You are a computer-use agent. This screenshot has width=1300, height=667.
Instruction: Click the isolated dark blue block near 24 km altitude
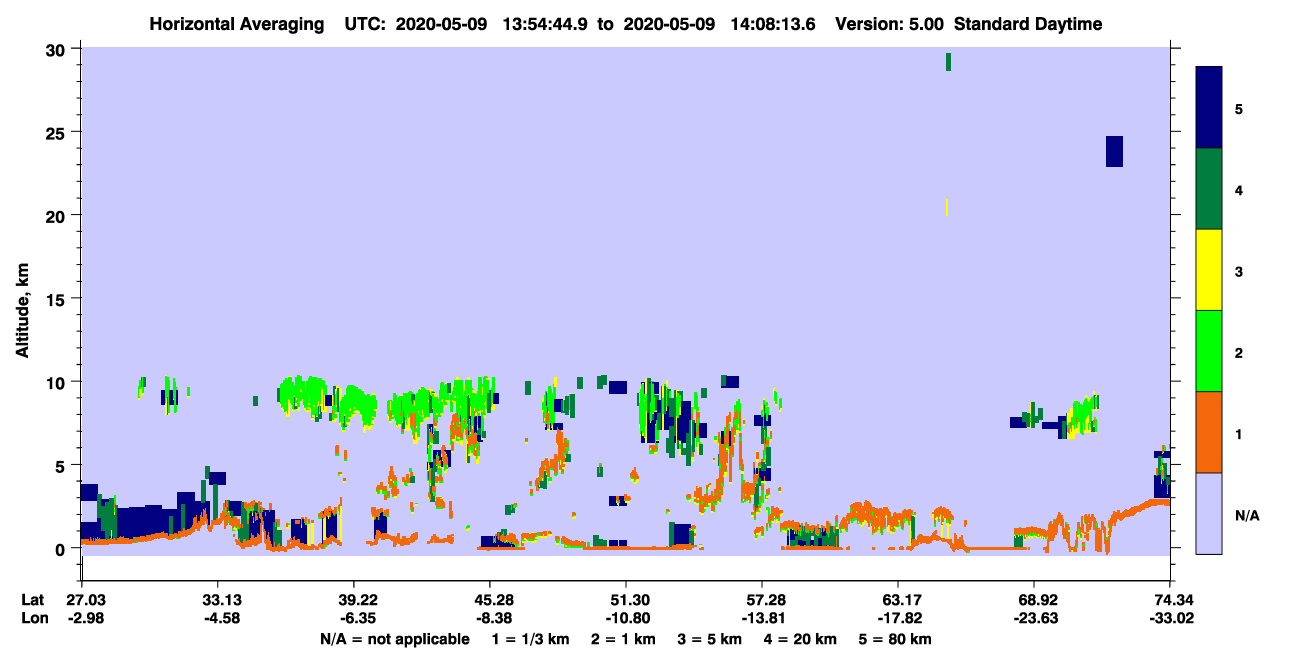pyautogui.click(x=1114, y=151)
